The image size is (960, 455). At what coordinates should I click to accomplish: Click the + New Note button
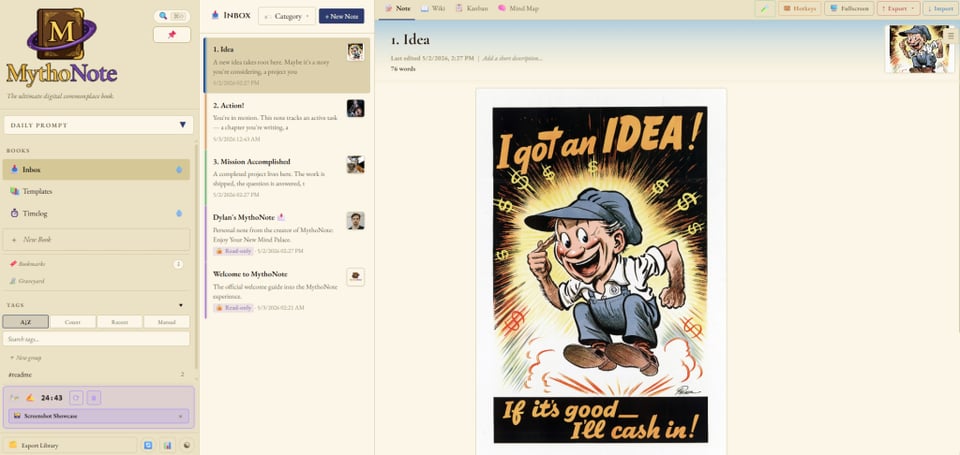click(342, 16)
